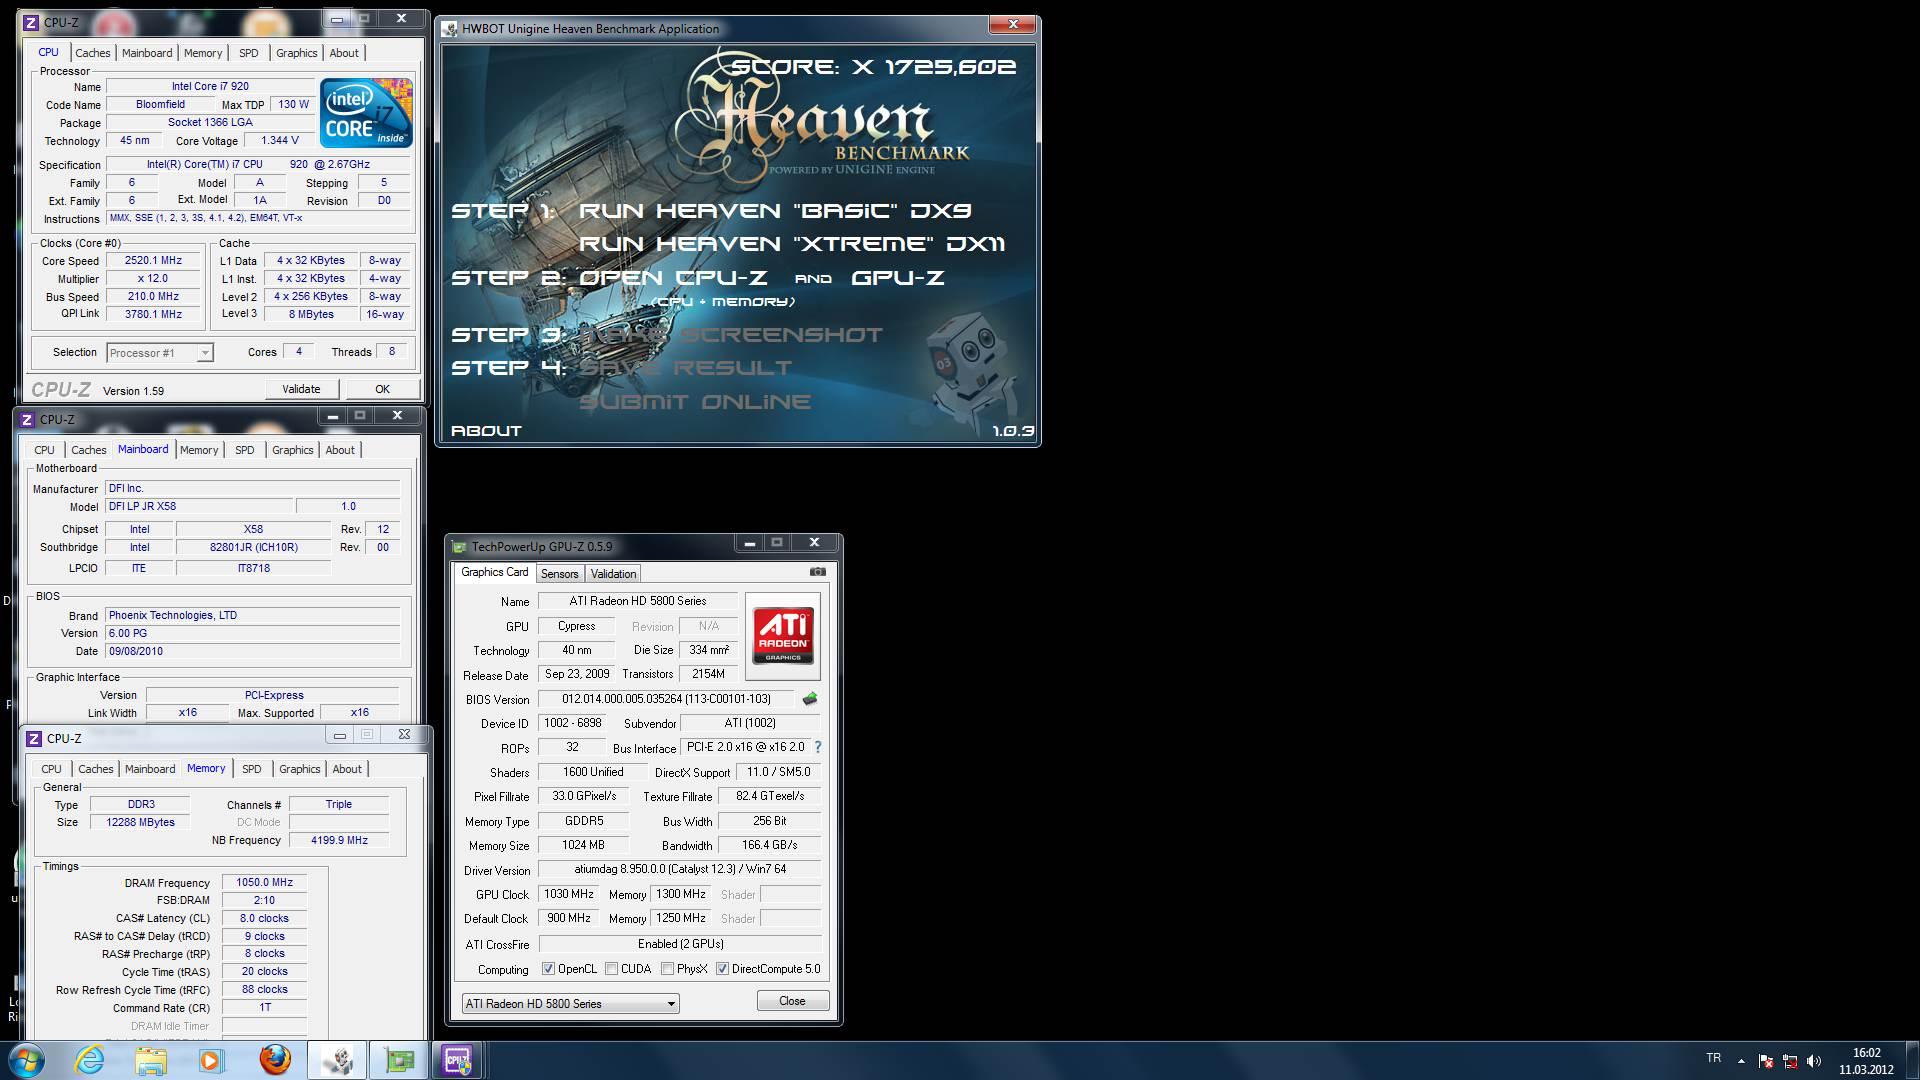
Task: Click the GPU name field in GPU-Z
Action: point(638,601)
